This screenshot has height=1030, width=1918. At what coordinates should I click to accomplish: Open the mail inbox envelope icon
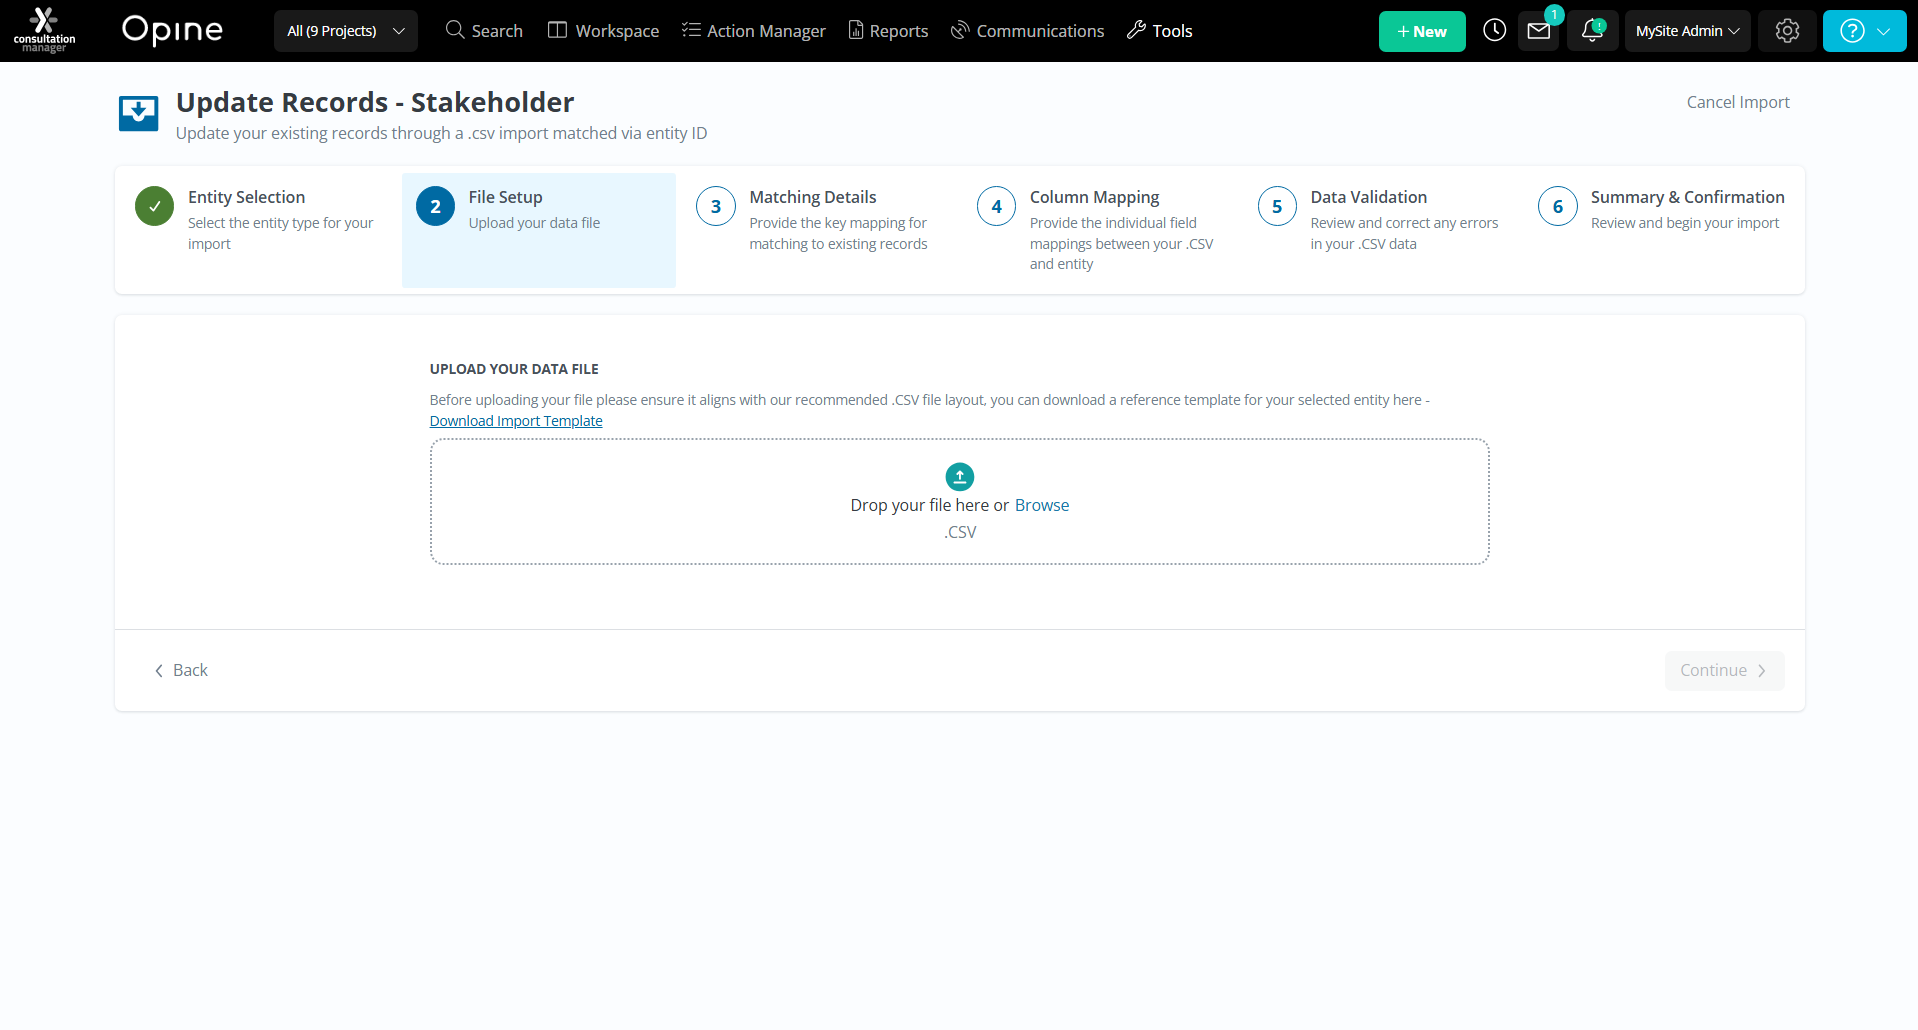(1539, 31)
